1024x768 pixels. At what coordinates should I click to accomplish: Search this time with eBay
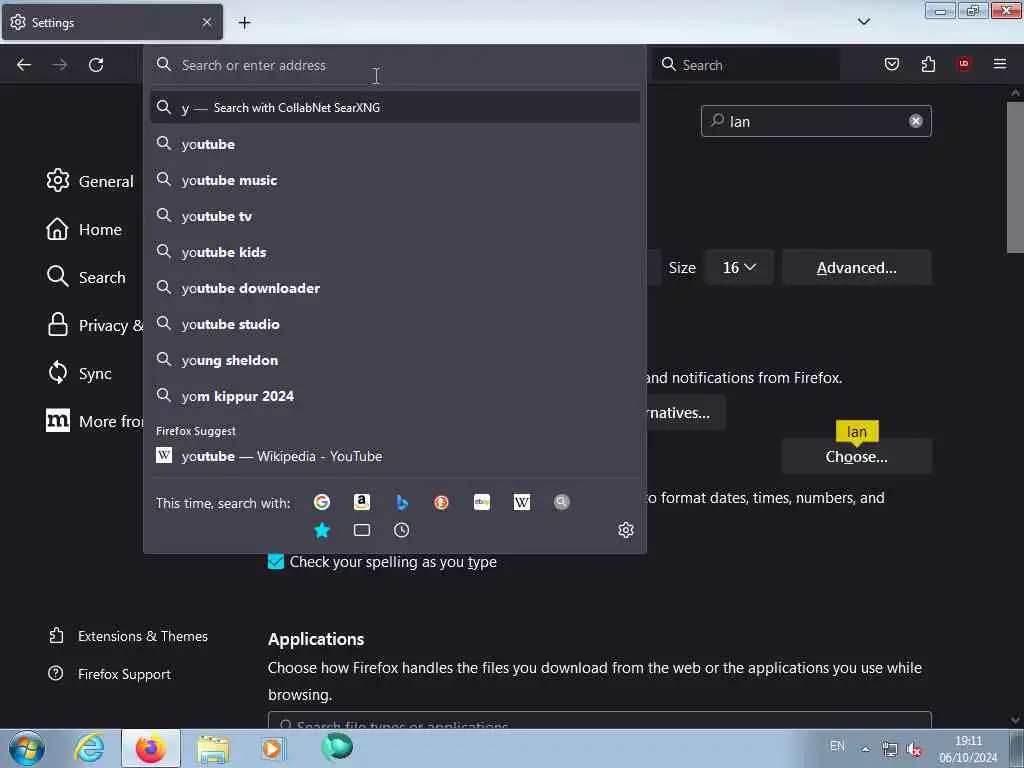click(x=481, y=502)
